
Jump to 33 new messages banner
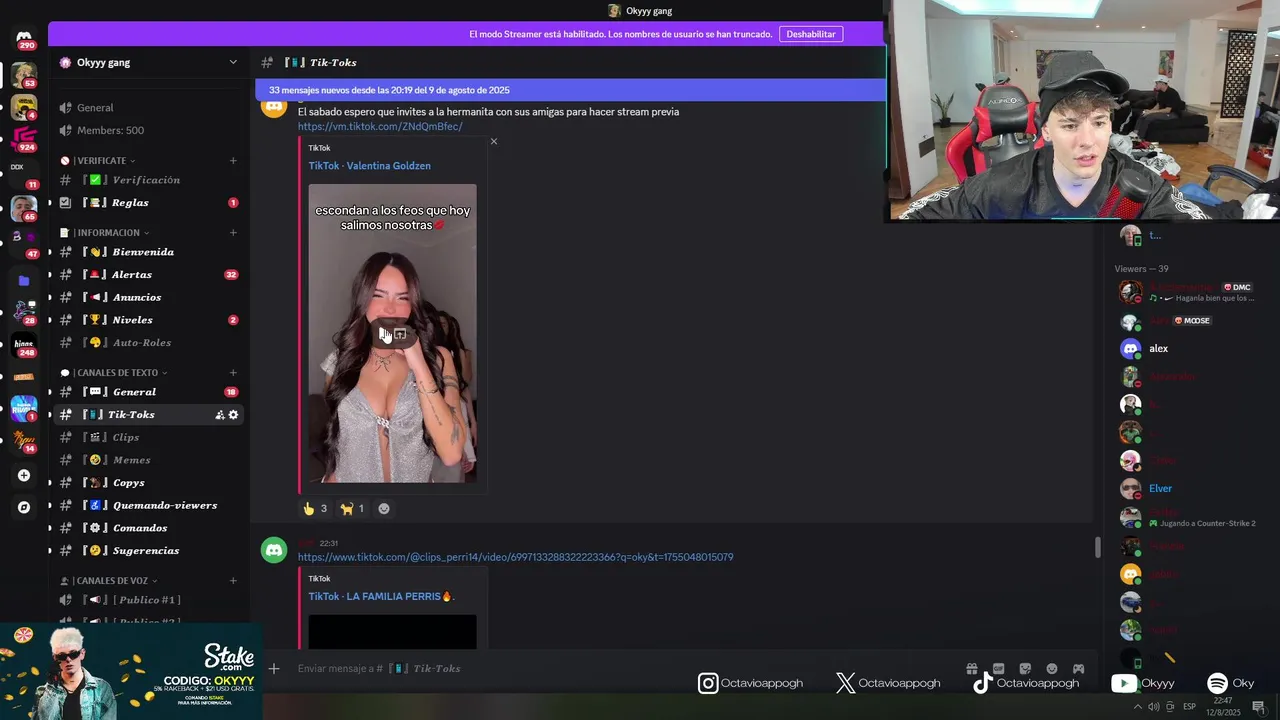tap(570, 90)
